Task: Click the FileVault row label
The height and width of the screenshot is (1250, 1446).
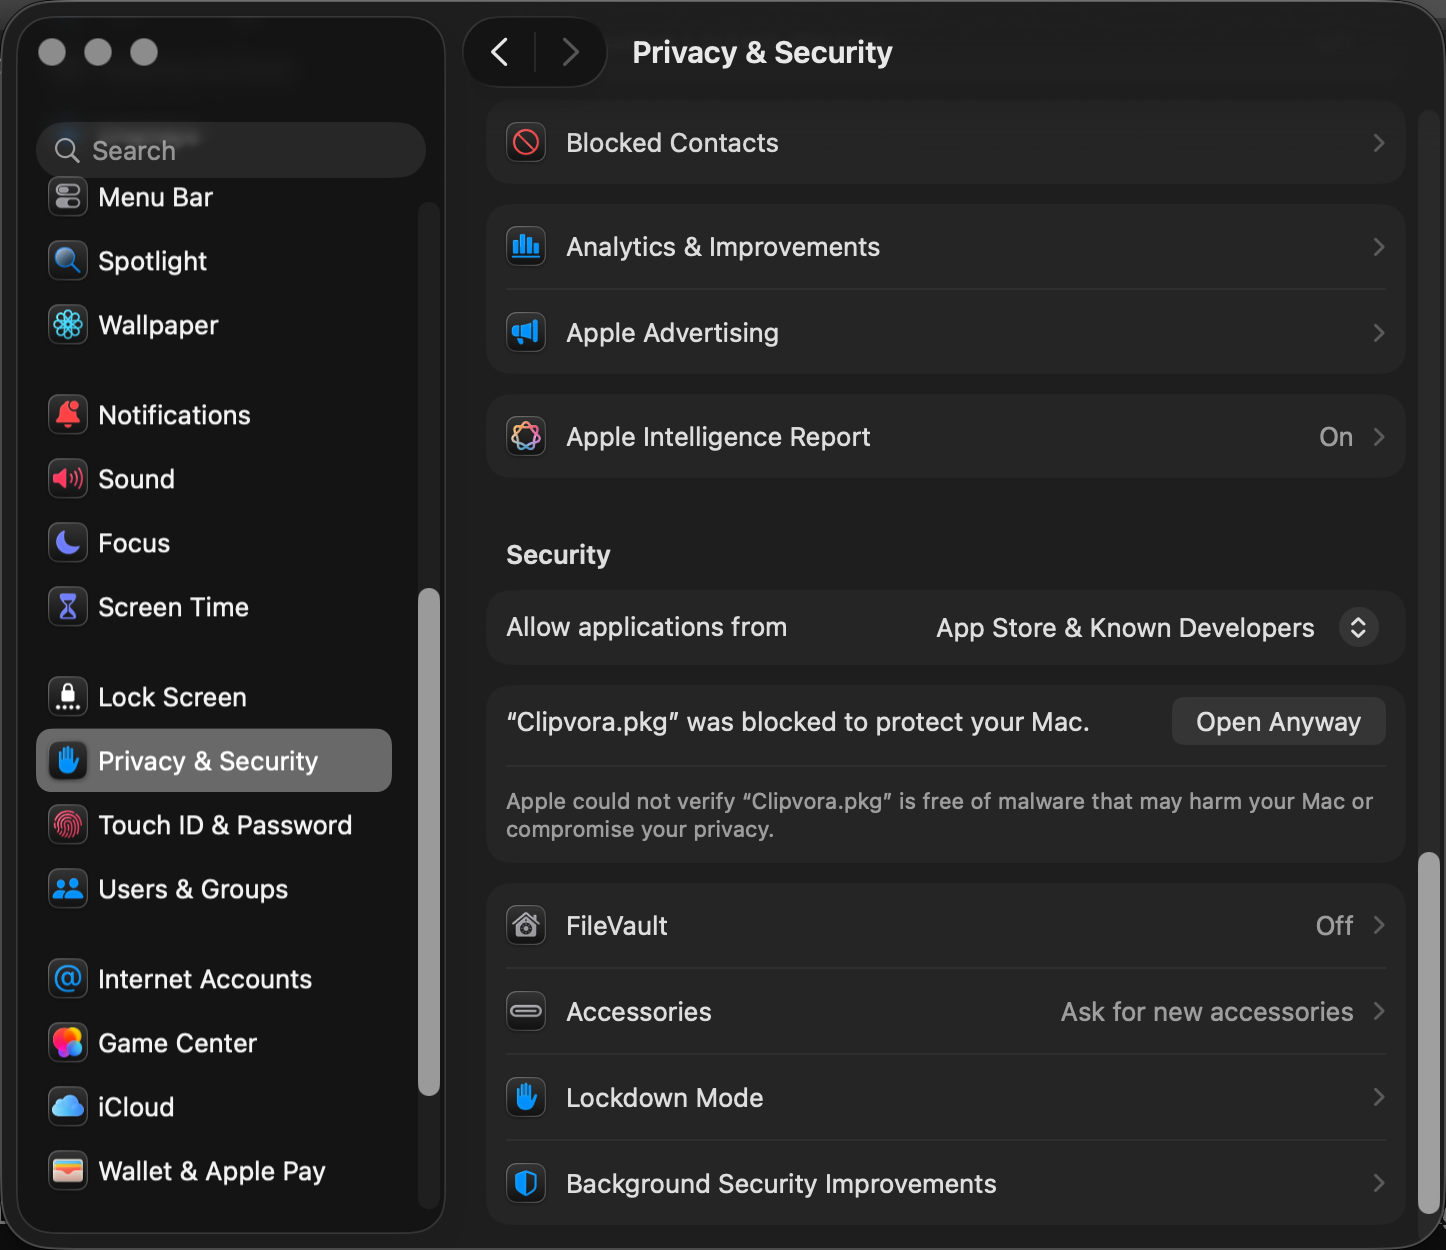Action: tap(616, 926)
